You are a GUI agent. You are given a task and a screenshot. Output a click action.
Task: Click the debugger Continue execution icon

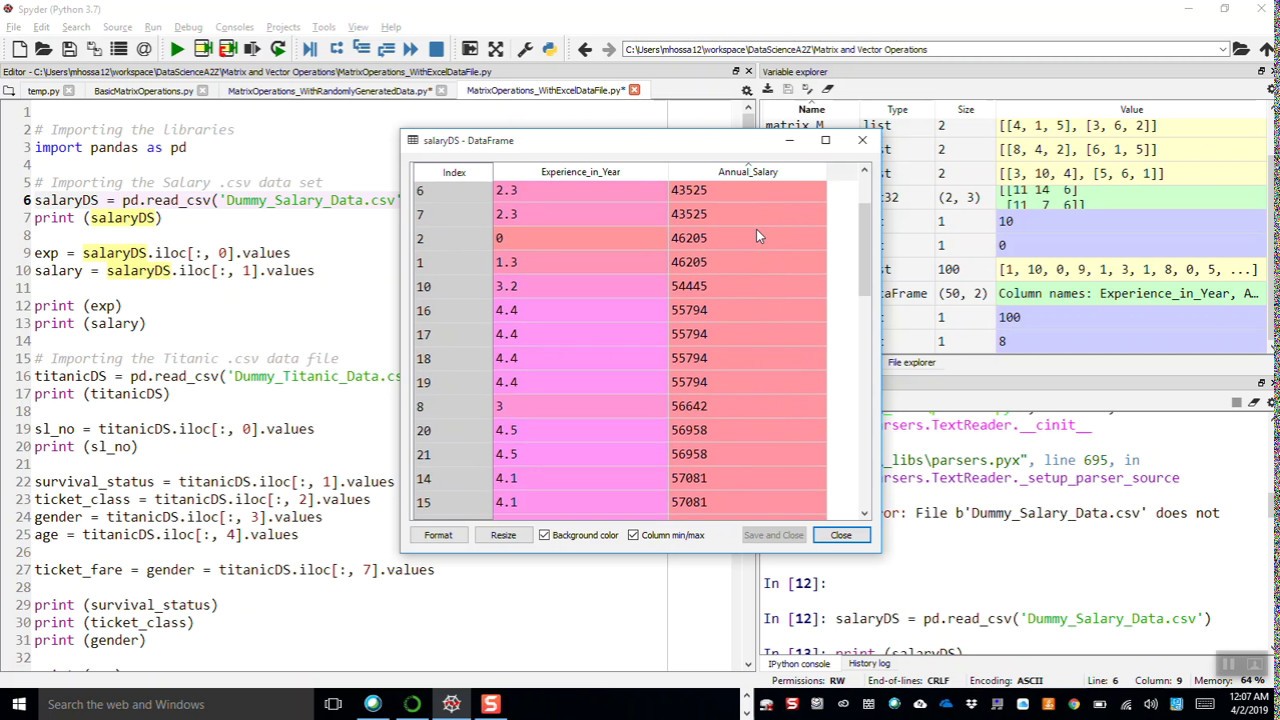[x=411, y=49]
